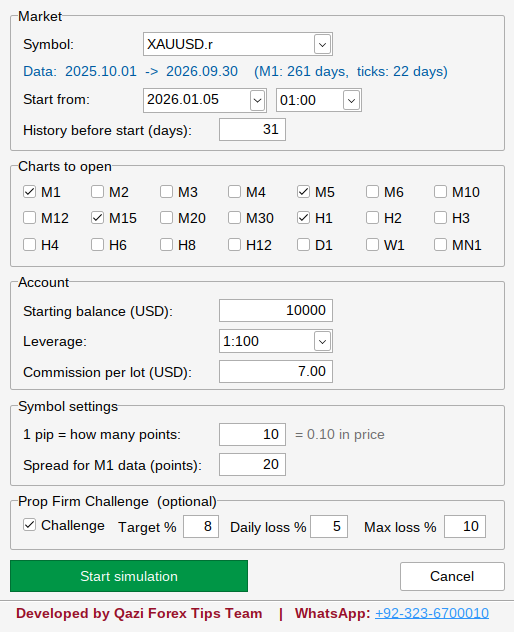Click the History before start days field
This screenshot has width=514, height=632.
252,130
